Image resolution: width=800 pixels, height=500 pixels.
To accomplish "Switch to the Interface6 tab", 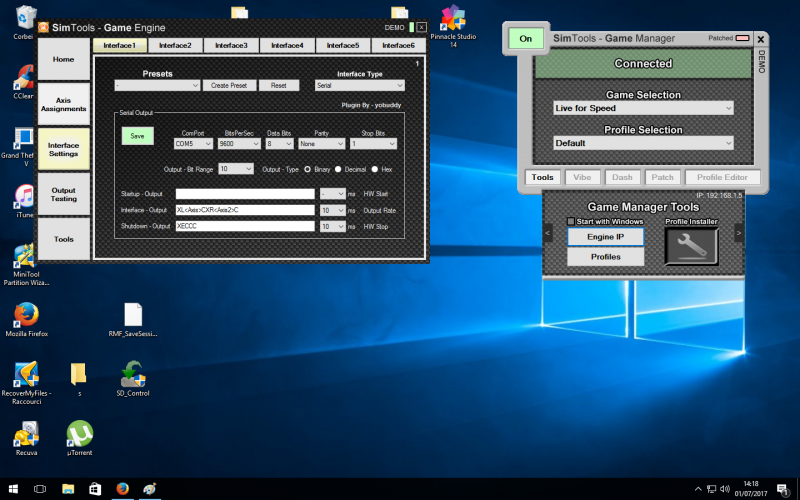I will (x=398, y=45).
